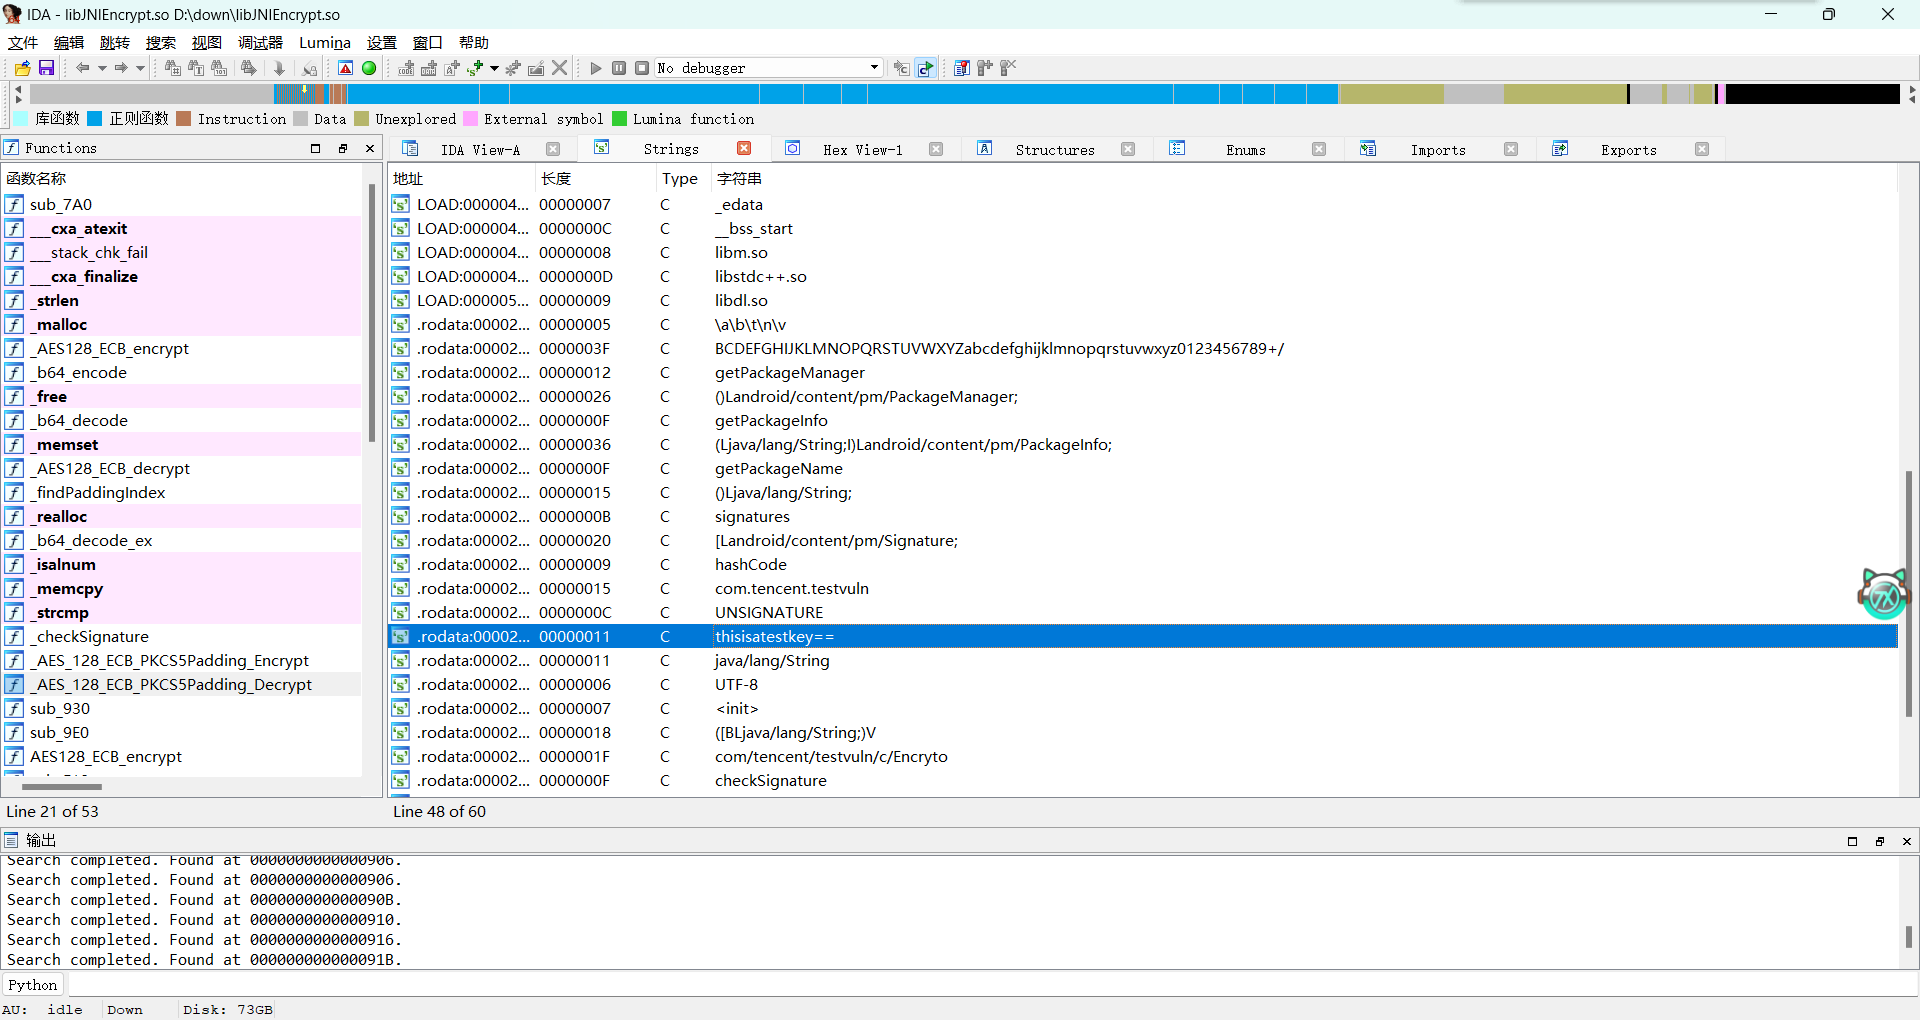This screenshot has width=1920, height=1020.
Task: Click the Unexplored legend color swatch
Action: (x=361, y=119)
